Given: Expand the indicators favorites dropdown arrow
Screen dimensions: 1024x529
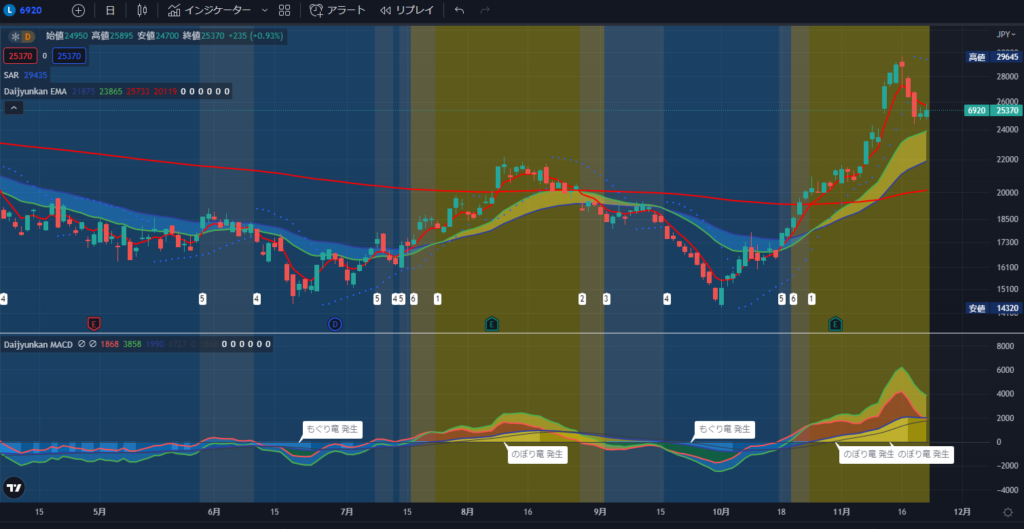Looking at the screenshot, I should [x=264, y=10].
